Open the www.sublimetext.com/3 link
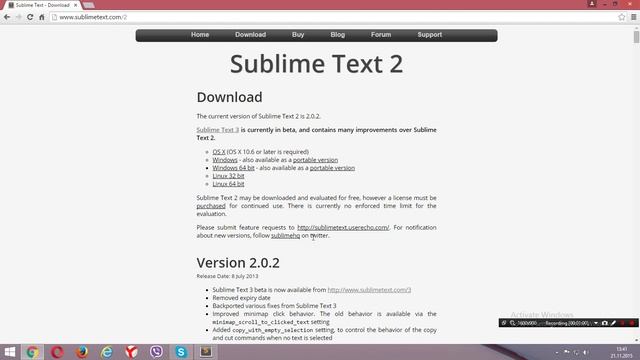The height and width of the screenshot is (360, 640). pyautogui.click(x=369, y=290)
